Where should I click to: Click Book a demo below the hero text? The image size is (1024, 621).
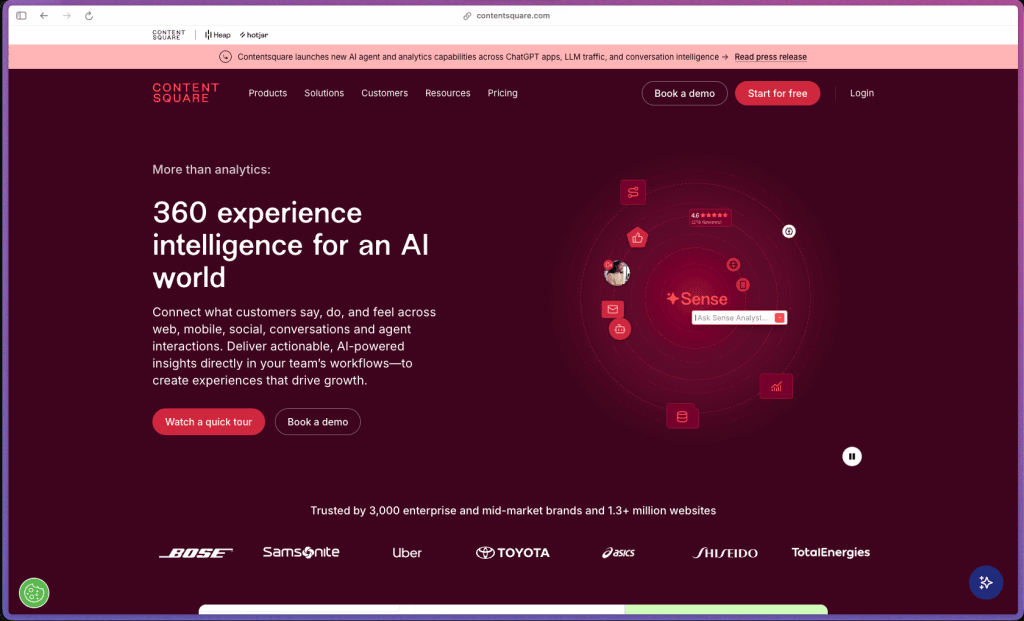317,422
